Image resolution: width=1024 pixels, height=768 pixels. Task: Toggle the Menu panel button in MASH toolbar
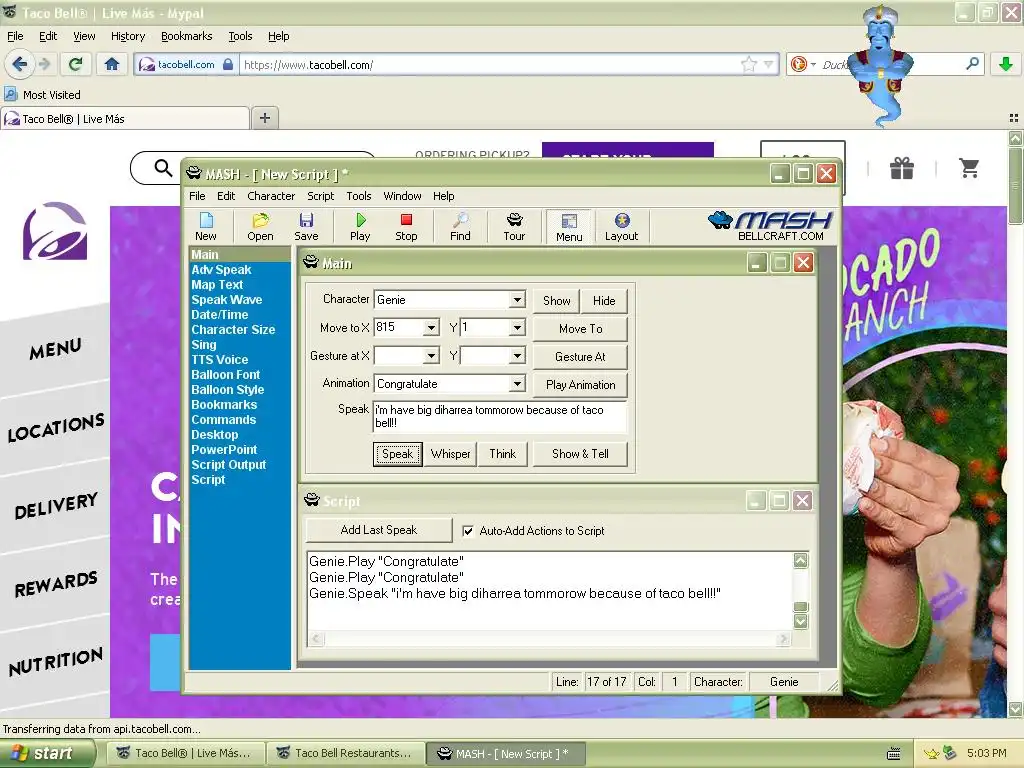point(569,227)
